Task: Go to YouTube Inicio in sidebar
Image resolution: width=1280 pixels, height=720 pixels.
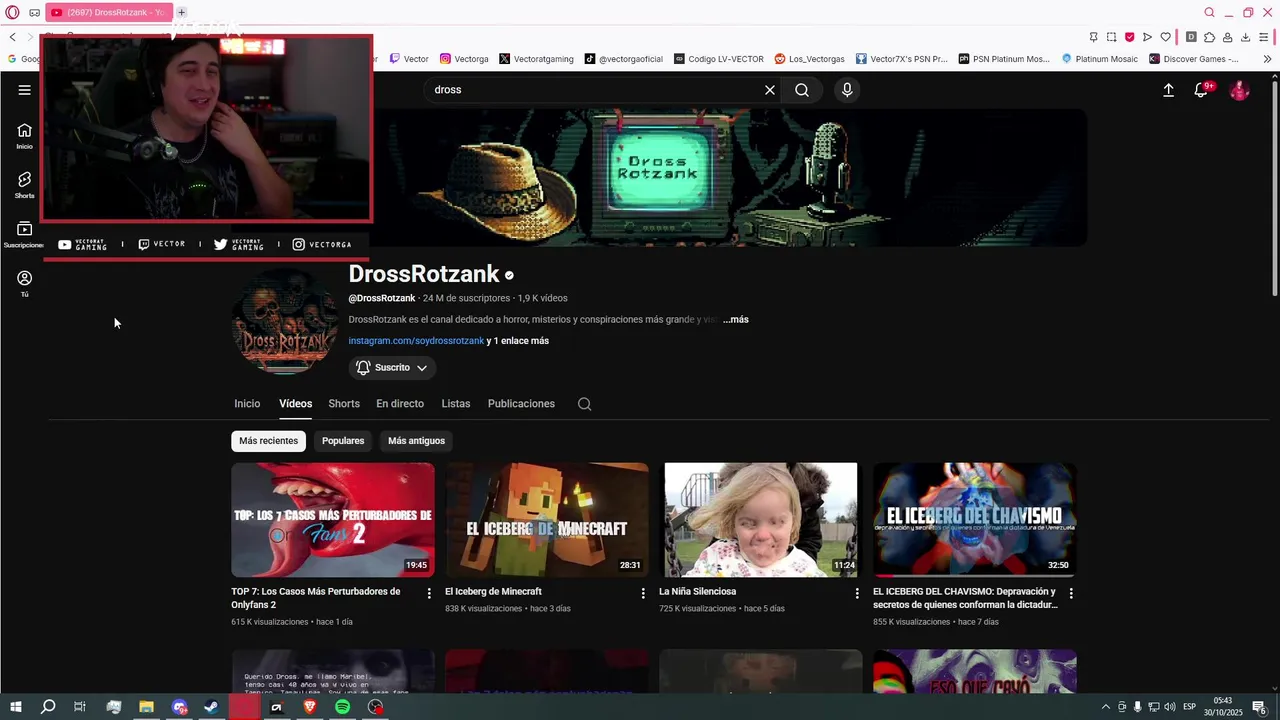Action: pos(24,136)
